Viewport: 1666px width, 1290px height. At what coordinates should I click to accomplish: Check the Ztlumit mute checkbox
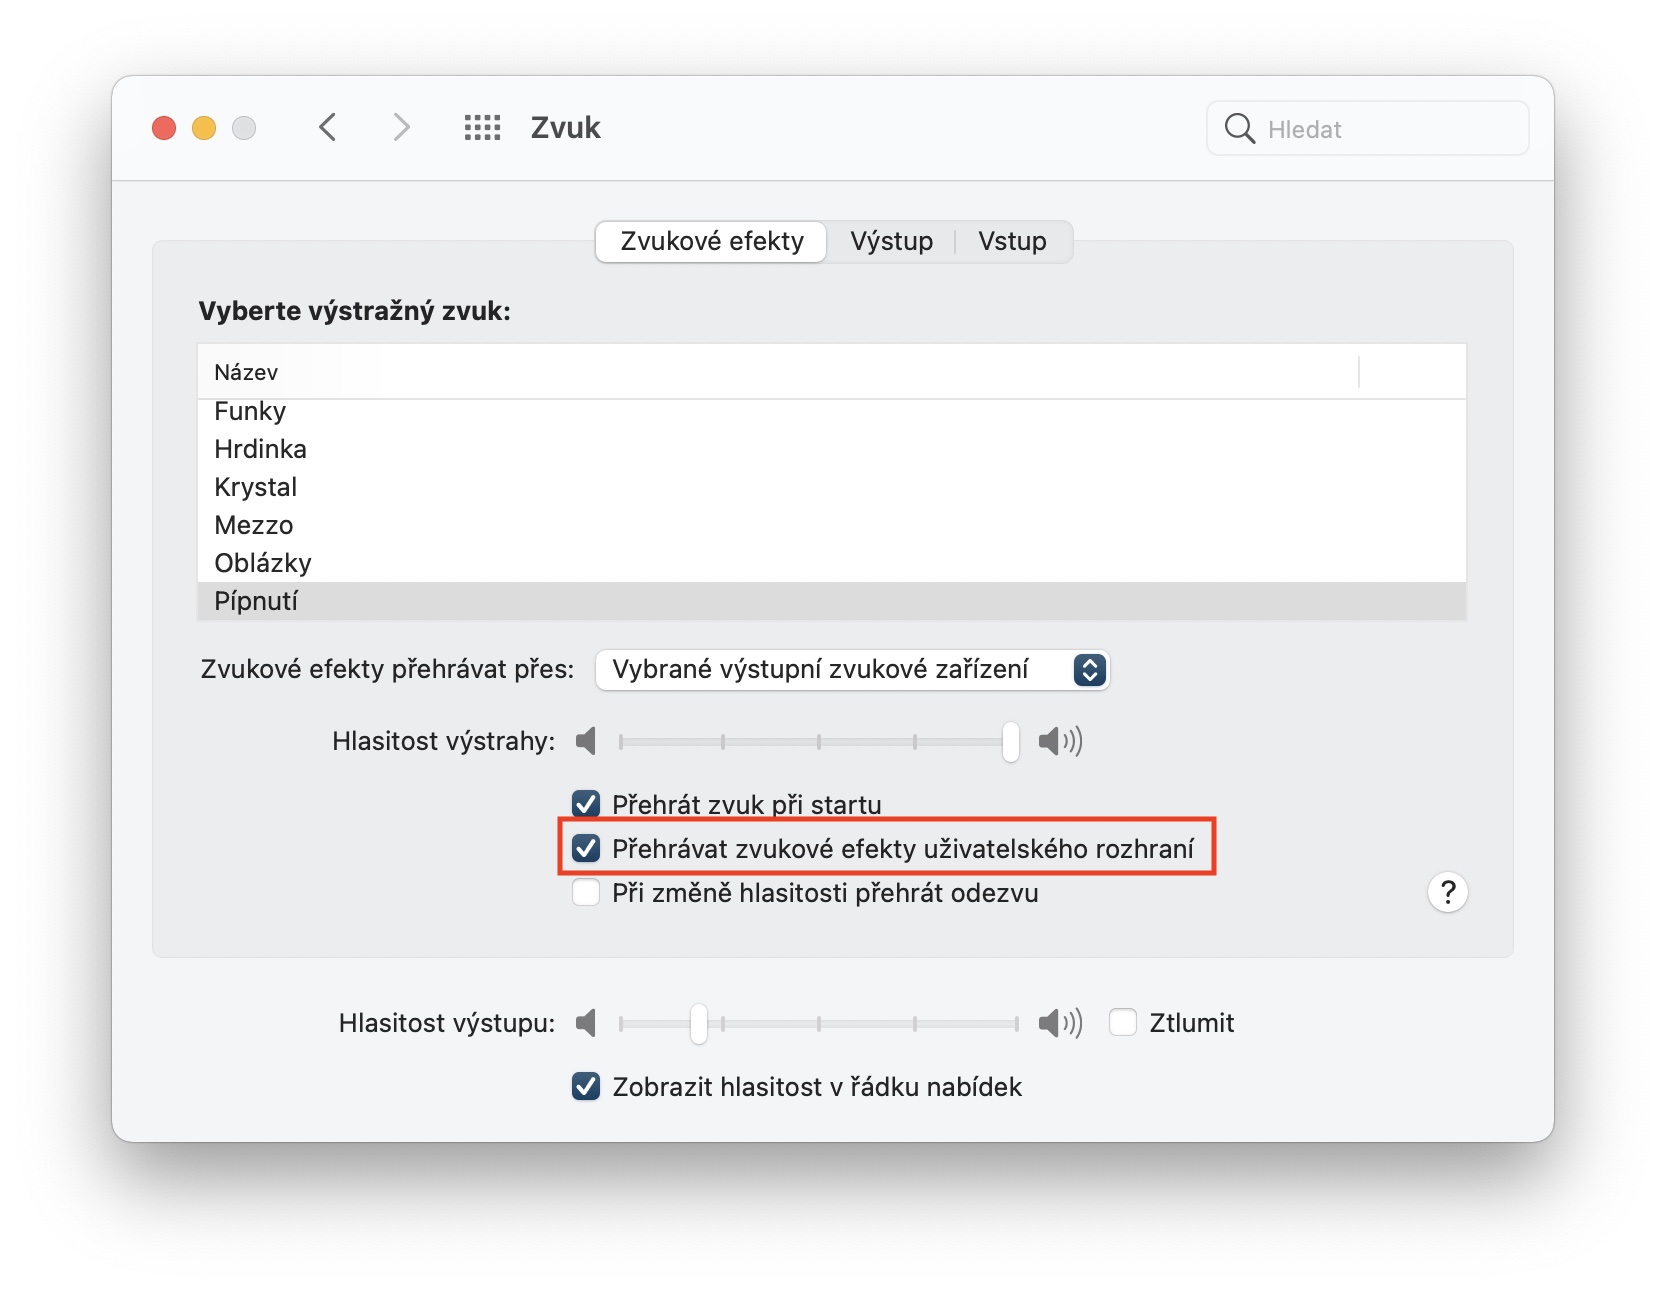[x=1123, y=1023]
